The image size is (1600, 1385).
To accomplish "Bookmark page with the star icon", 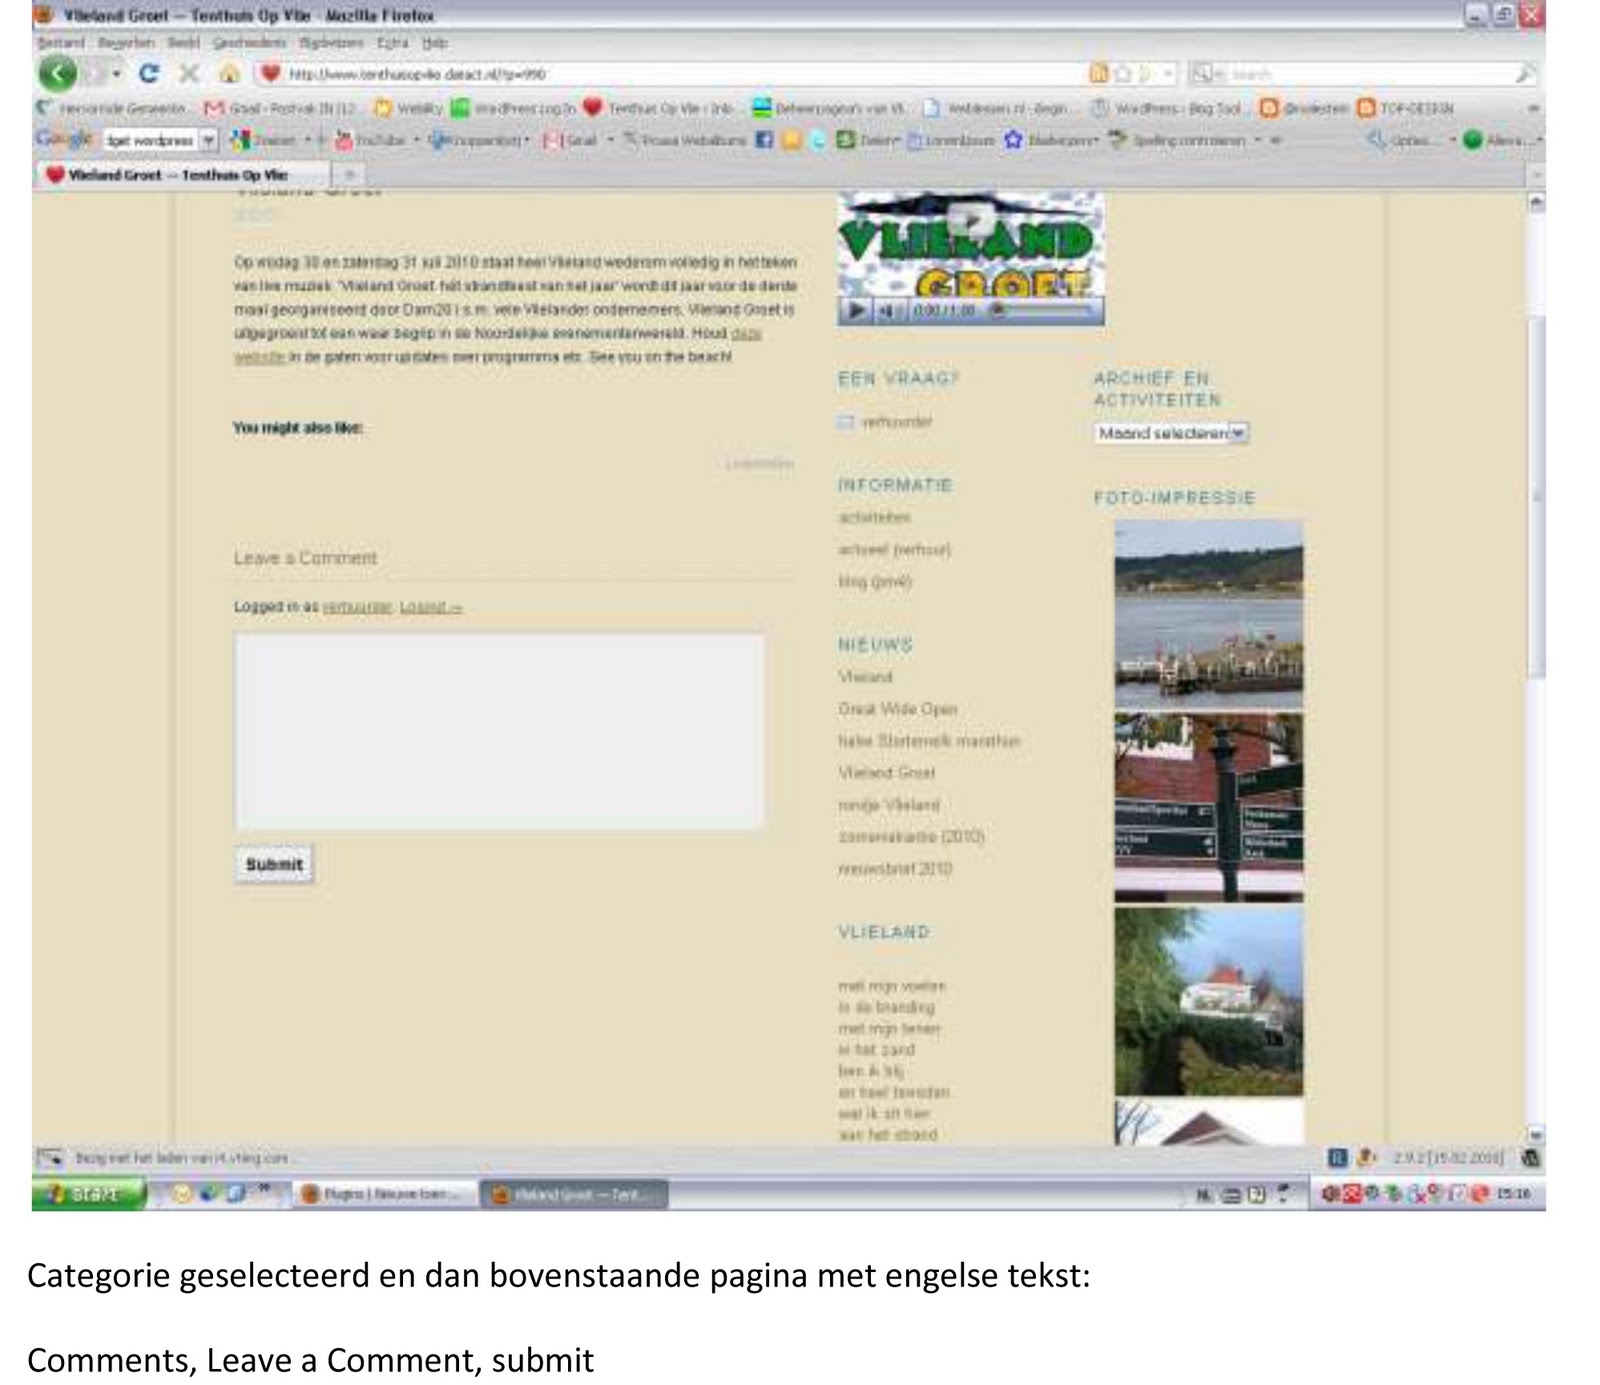I will coord(1123,73).
